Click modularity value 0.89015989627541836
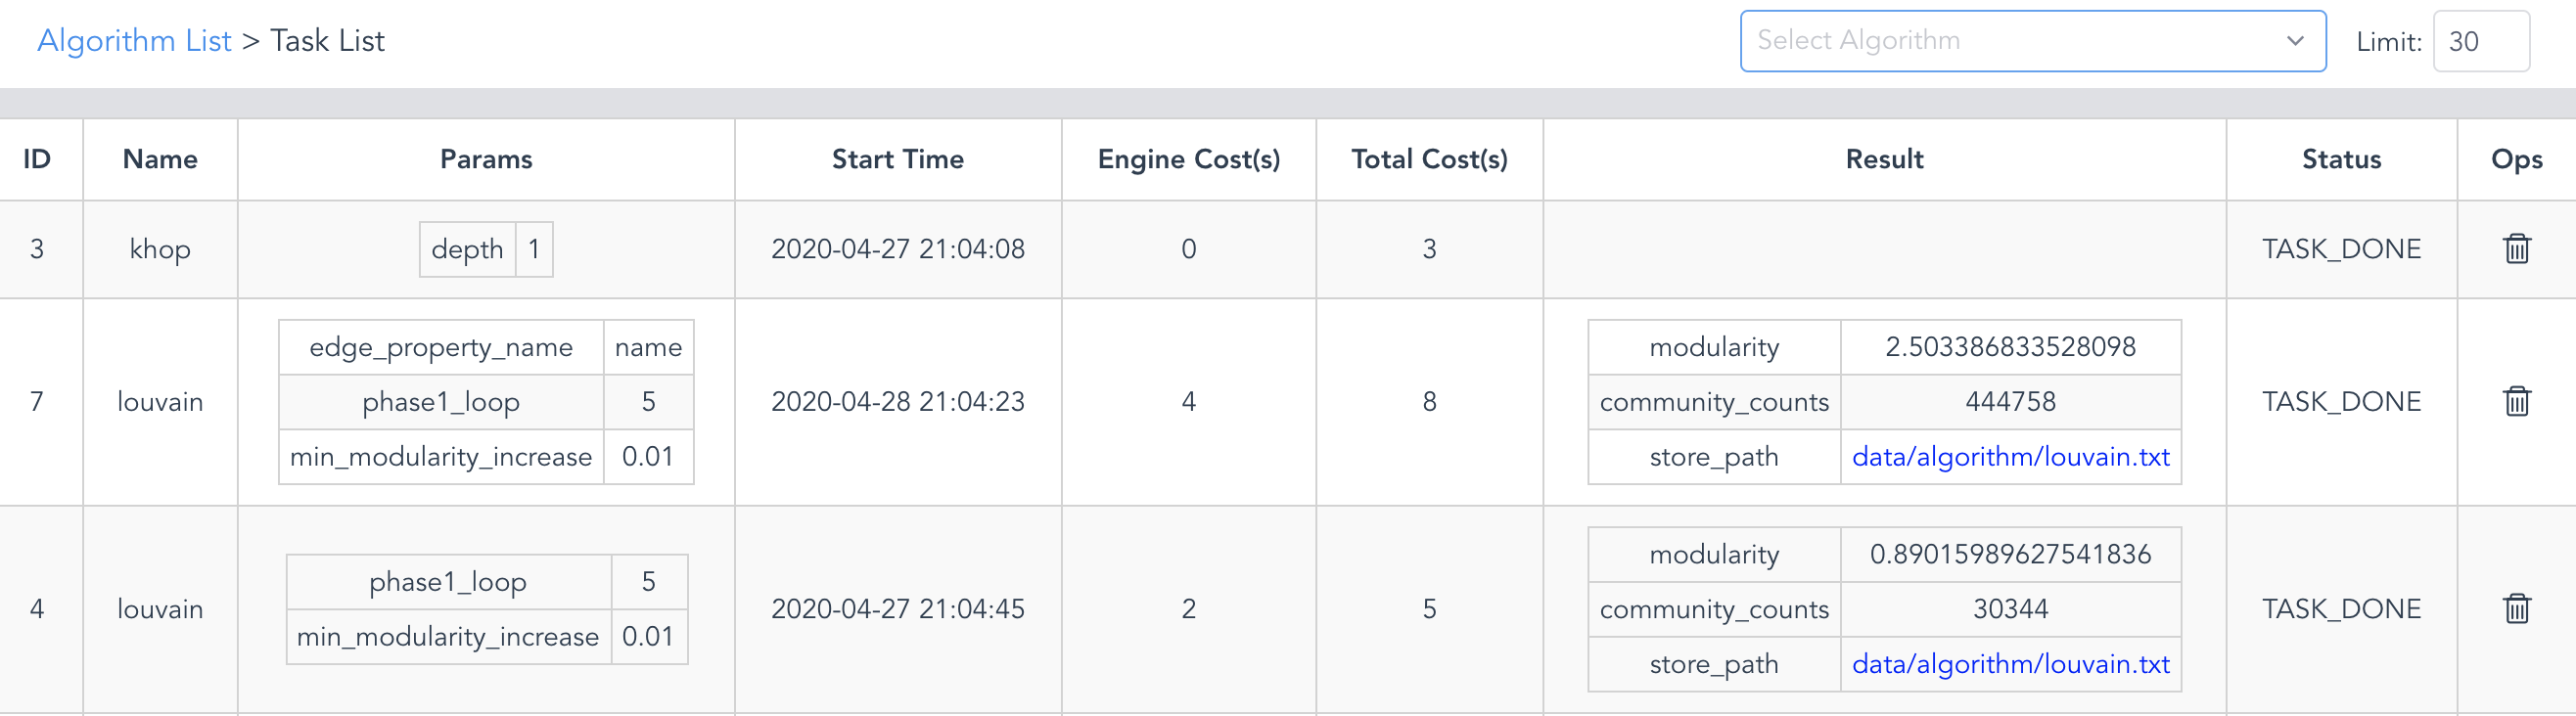The width and height of the screenshot is (2576, 716). coord(2010,554)
